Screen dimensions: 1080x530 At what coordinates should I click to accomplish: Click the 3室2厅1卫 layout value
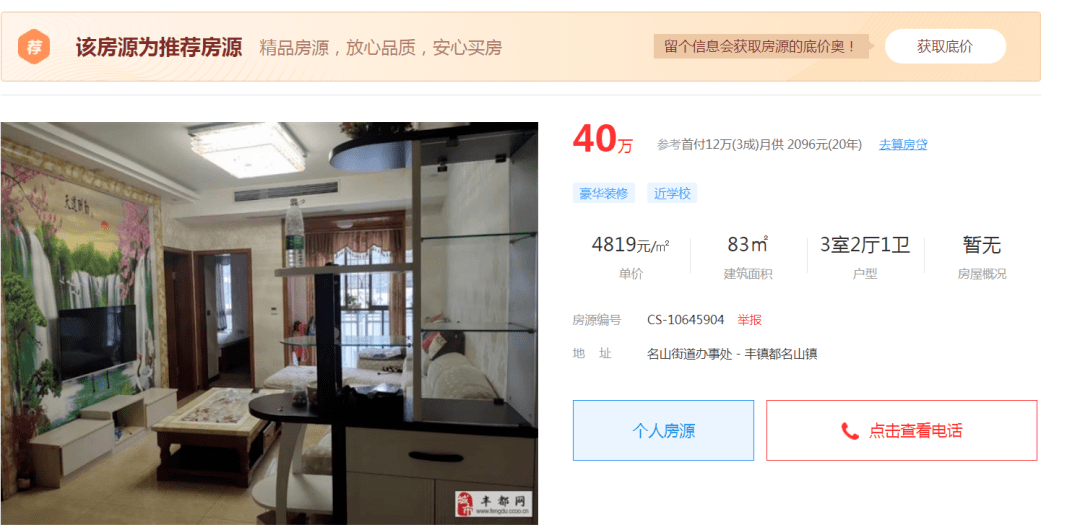coord(865,245)
